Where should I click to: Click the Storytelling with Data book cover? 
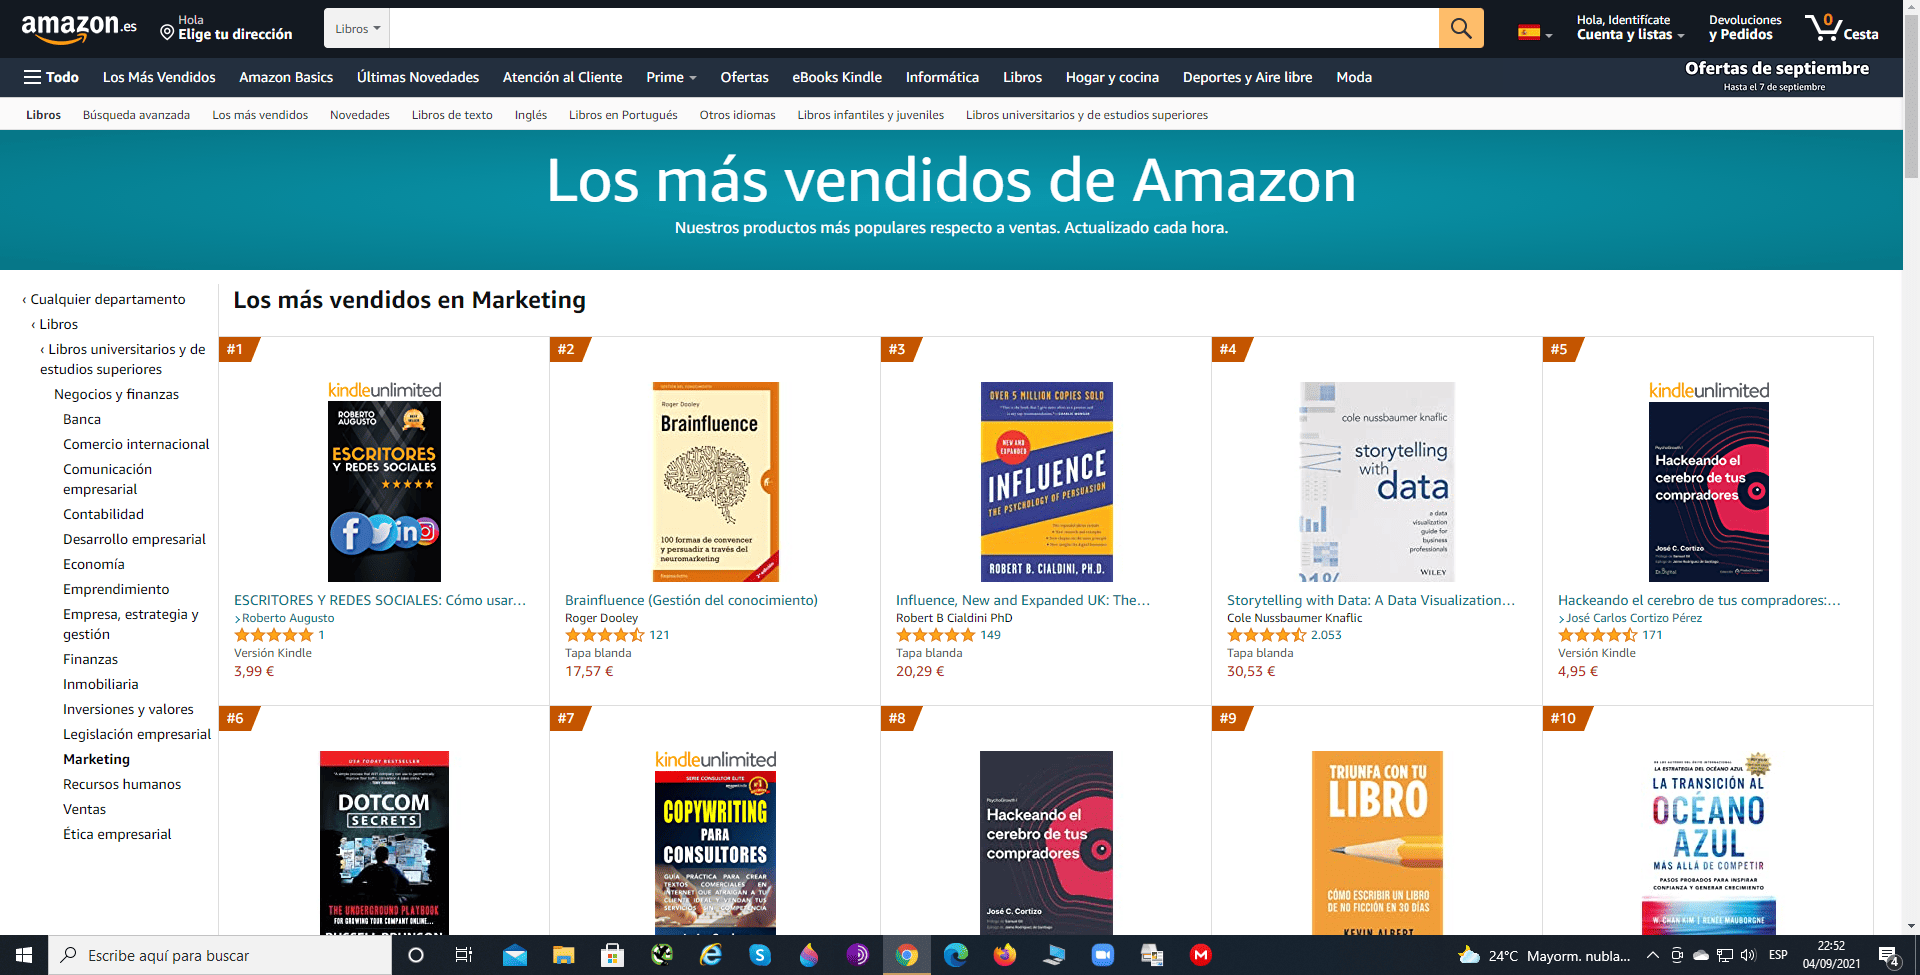pos(1377,482)
